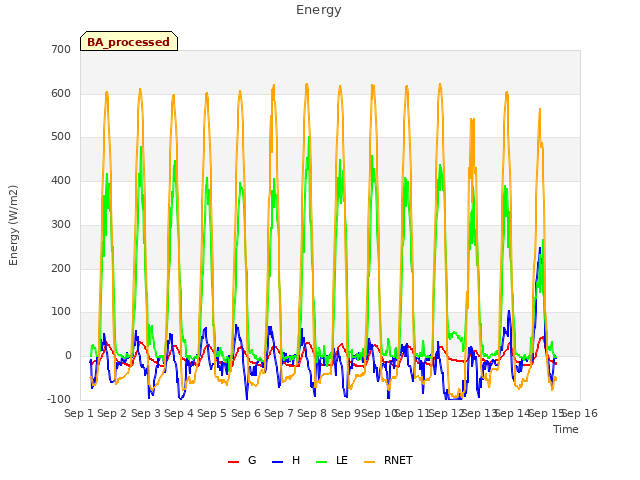Click the Sep 2 x-axis label
Image resolution: width=640 pixels, height=480 pixels.
[x=112, y=413]
